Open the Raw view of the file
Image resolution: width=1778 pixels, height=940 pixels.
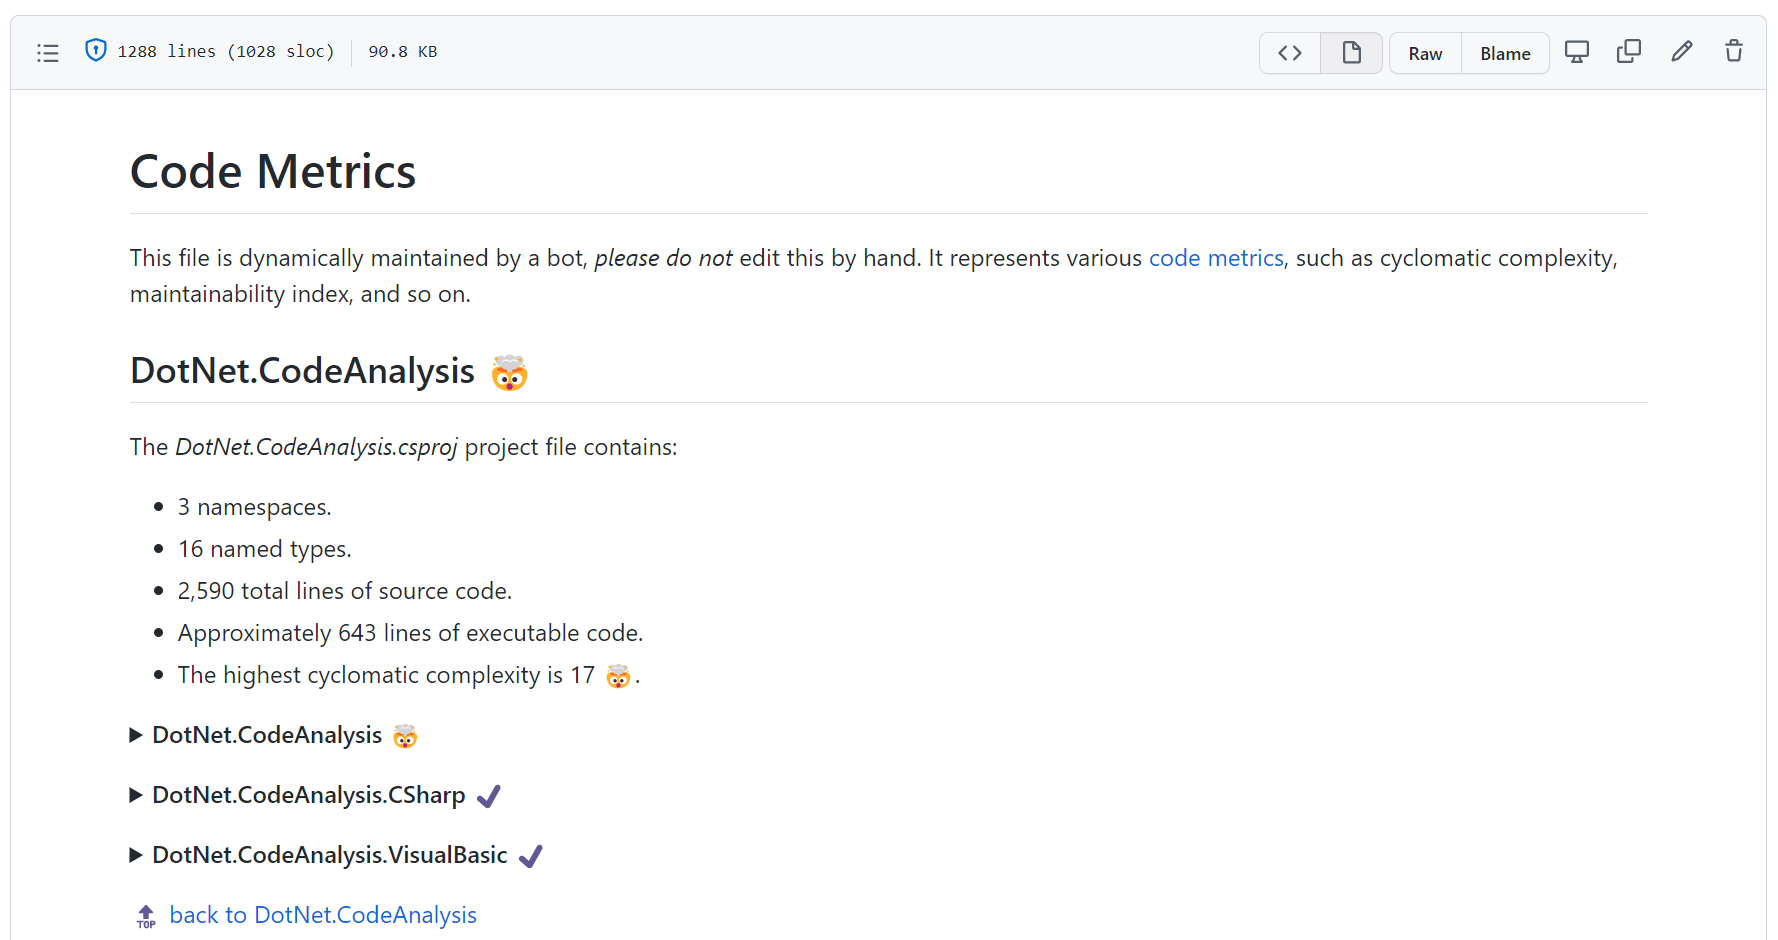[1425, 53]
